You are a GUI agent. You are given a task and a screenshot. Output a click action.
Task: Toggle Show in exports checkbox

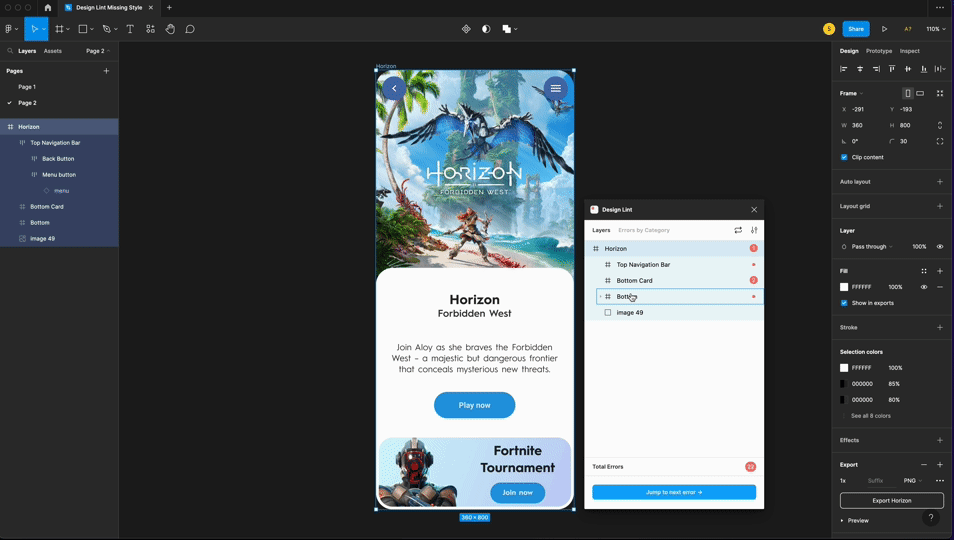(x=844, y=303)
